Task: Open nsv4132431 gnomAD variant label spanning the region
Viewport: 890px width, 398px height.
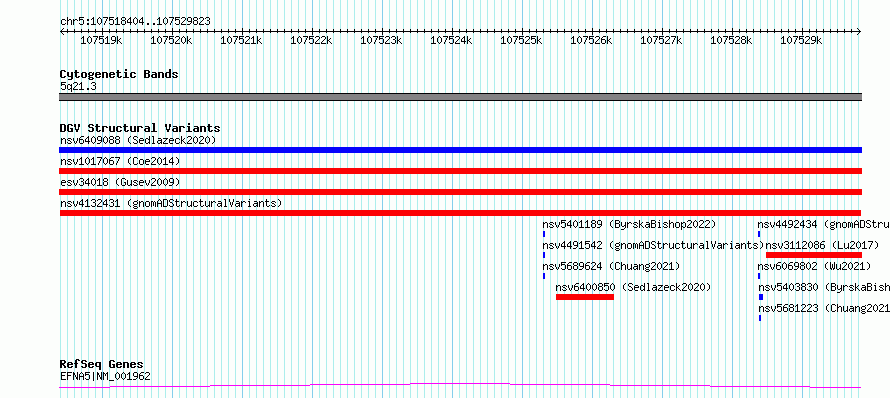Action: click(171, 203)
